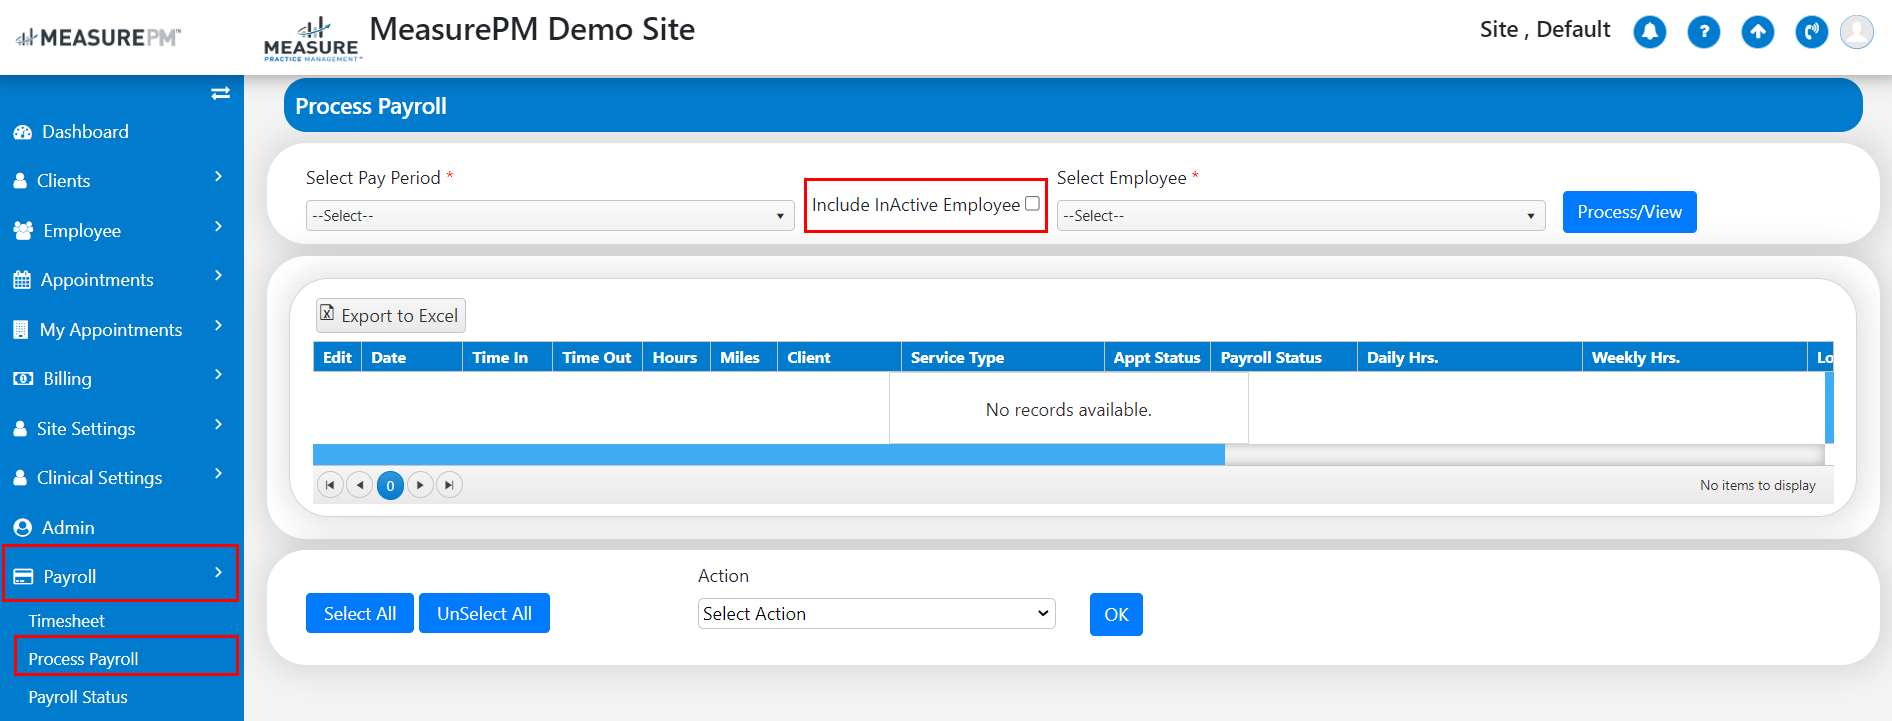The image size is (1892, 721).
Task: Click the Employee group icon
Action: [23, 231]
